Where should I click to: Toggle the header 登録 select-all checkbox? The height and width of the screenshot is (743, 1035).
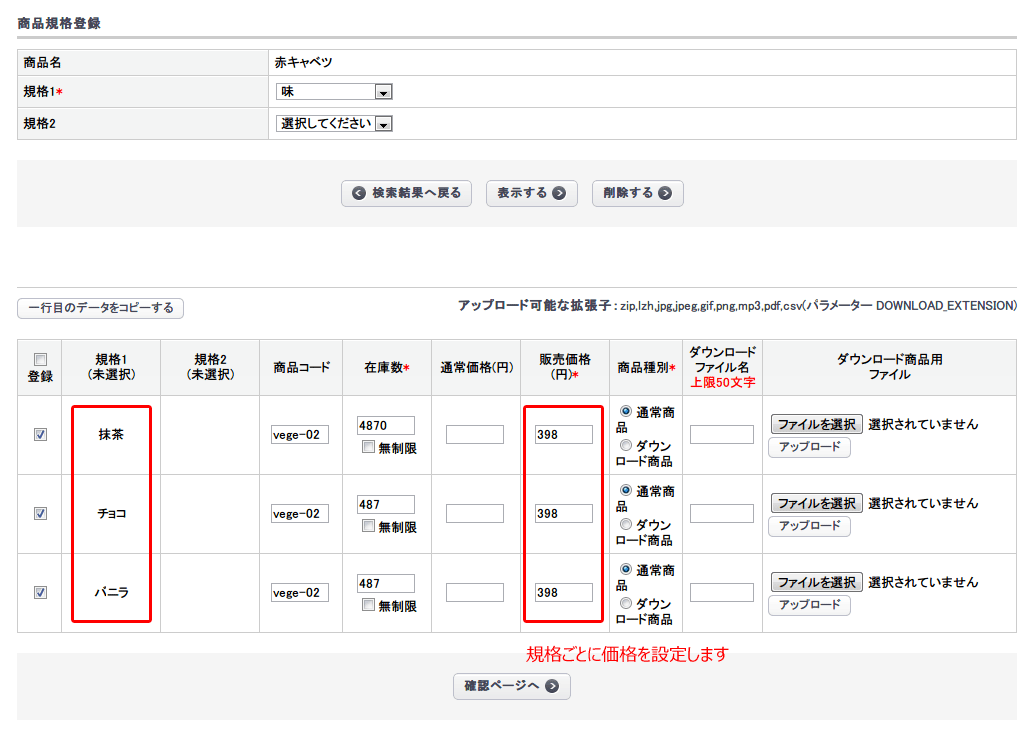tap(40, 359)
